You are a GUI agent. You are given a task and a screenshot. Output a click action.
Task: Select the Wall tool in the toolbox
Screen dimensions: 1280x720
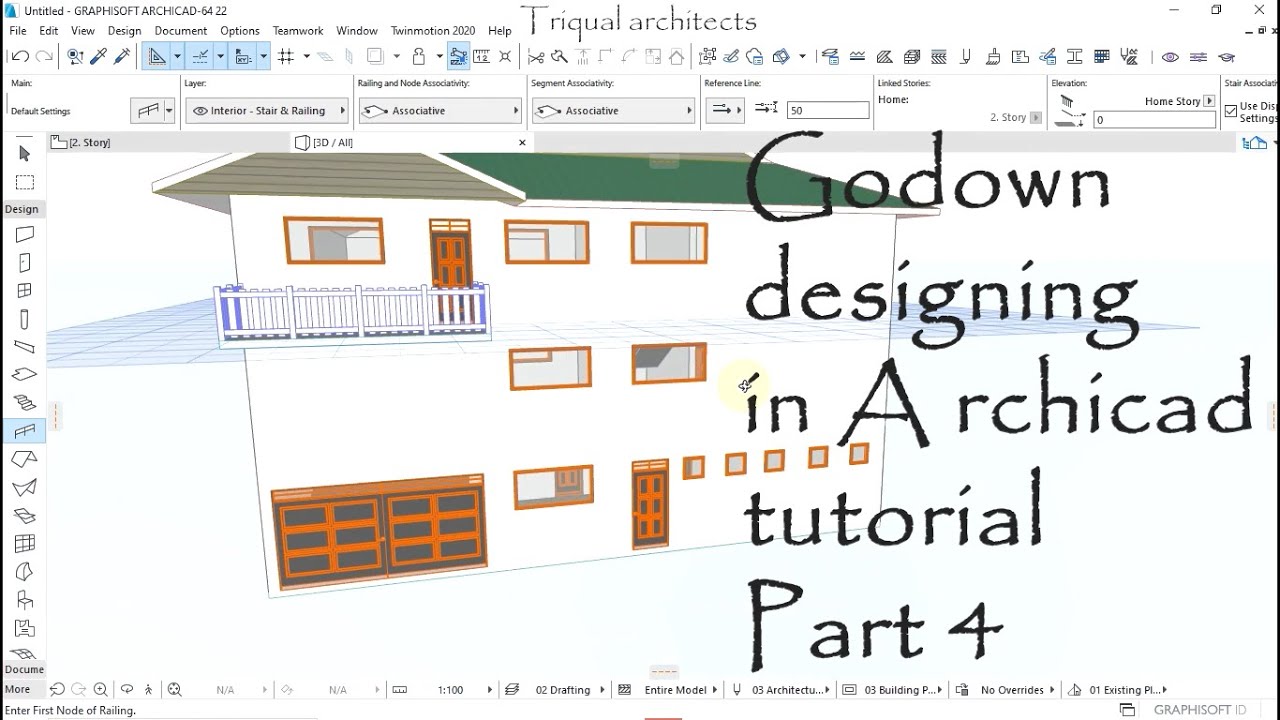click(x=25, y=234)
